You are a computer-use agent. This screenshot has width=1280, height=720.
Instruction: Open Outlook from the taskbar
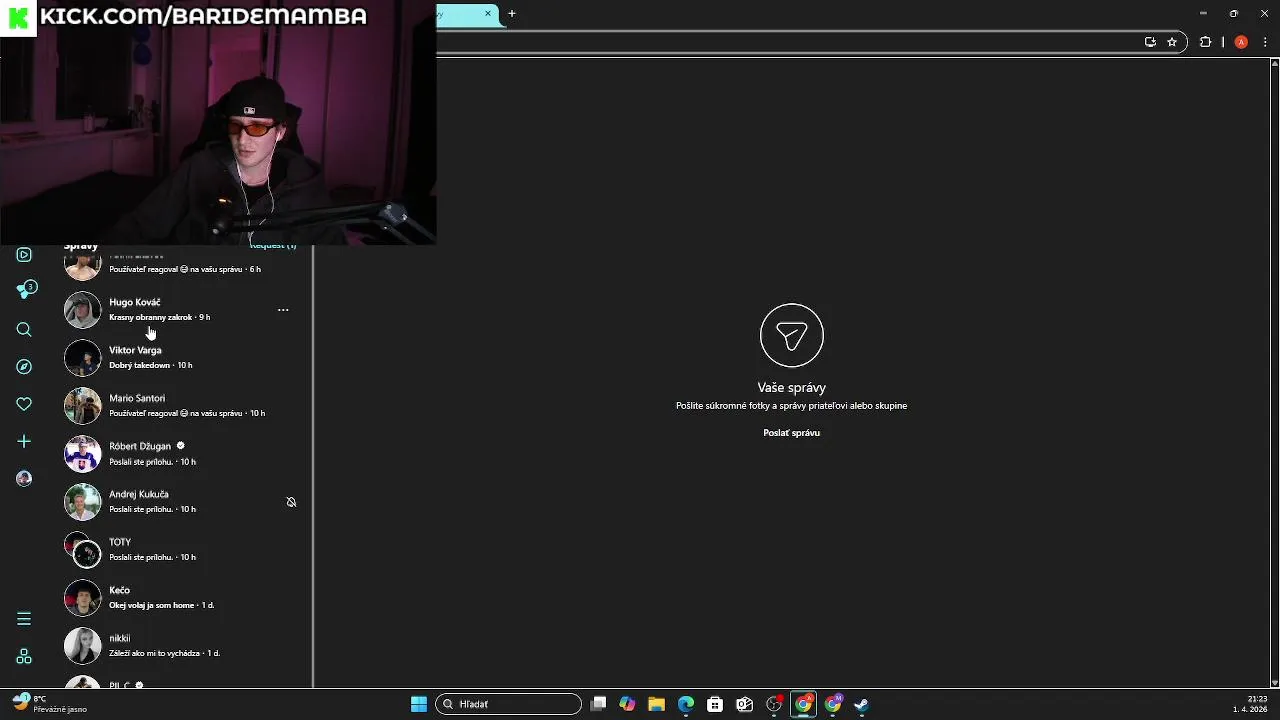(x=744, y=704)
